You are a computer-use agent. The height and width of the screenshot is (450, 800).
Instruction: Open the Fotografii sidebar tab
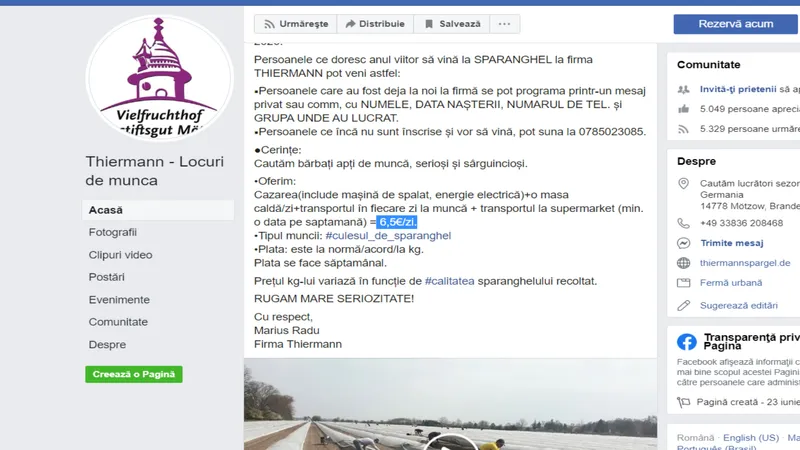click(x=112, y=232)
